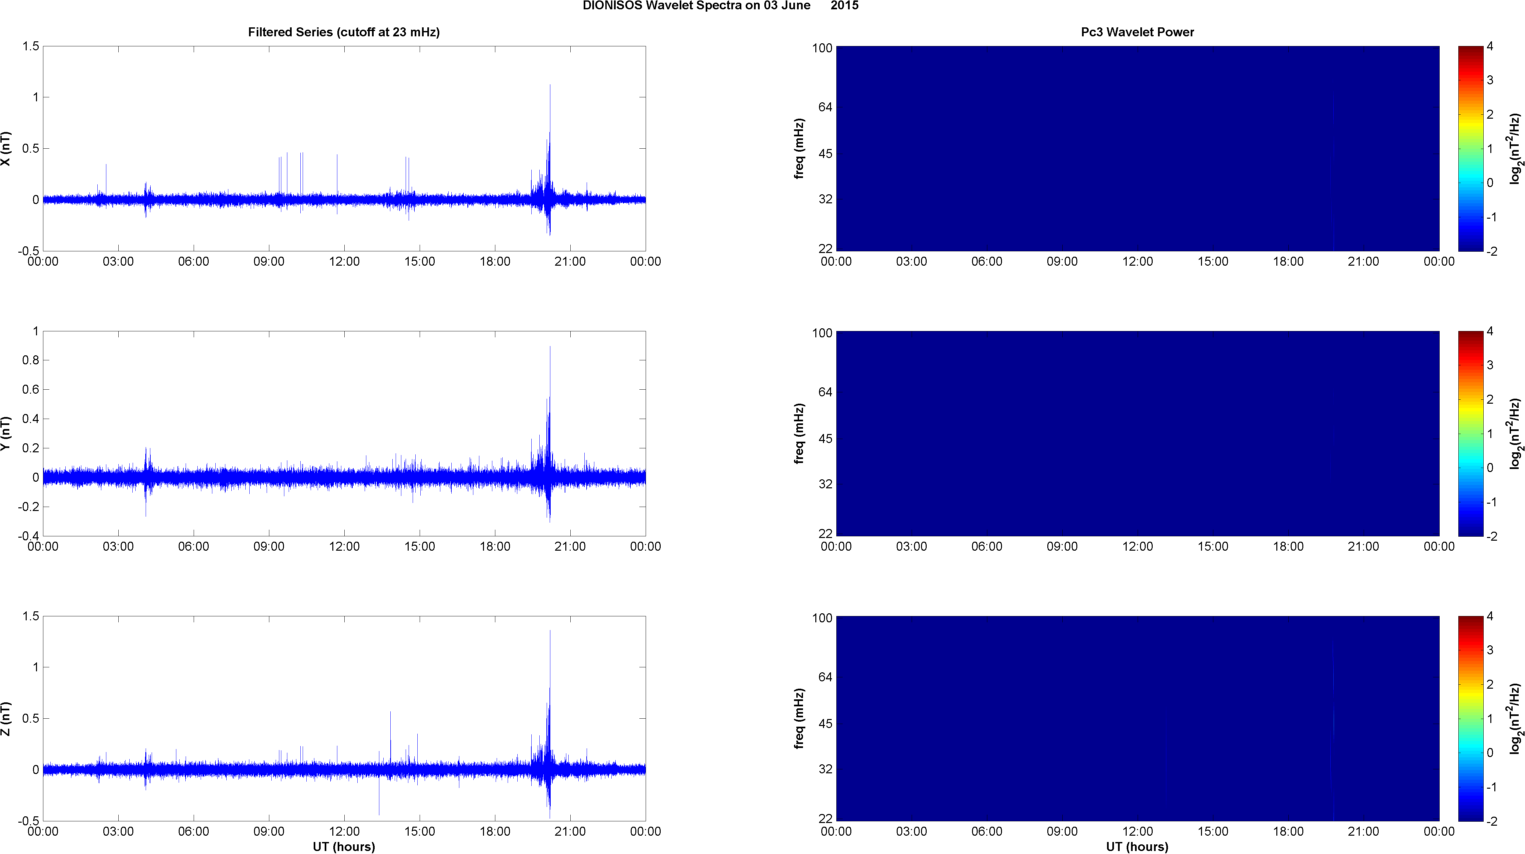Click the 'Z (nT)' vertical axis label

click(6, 719)
